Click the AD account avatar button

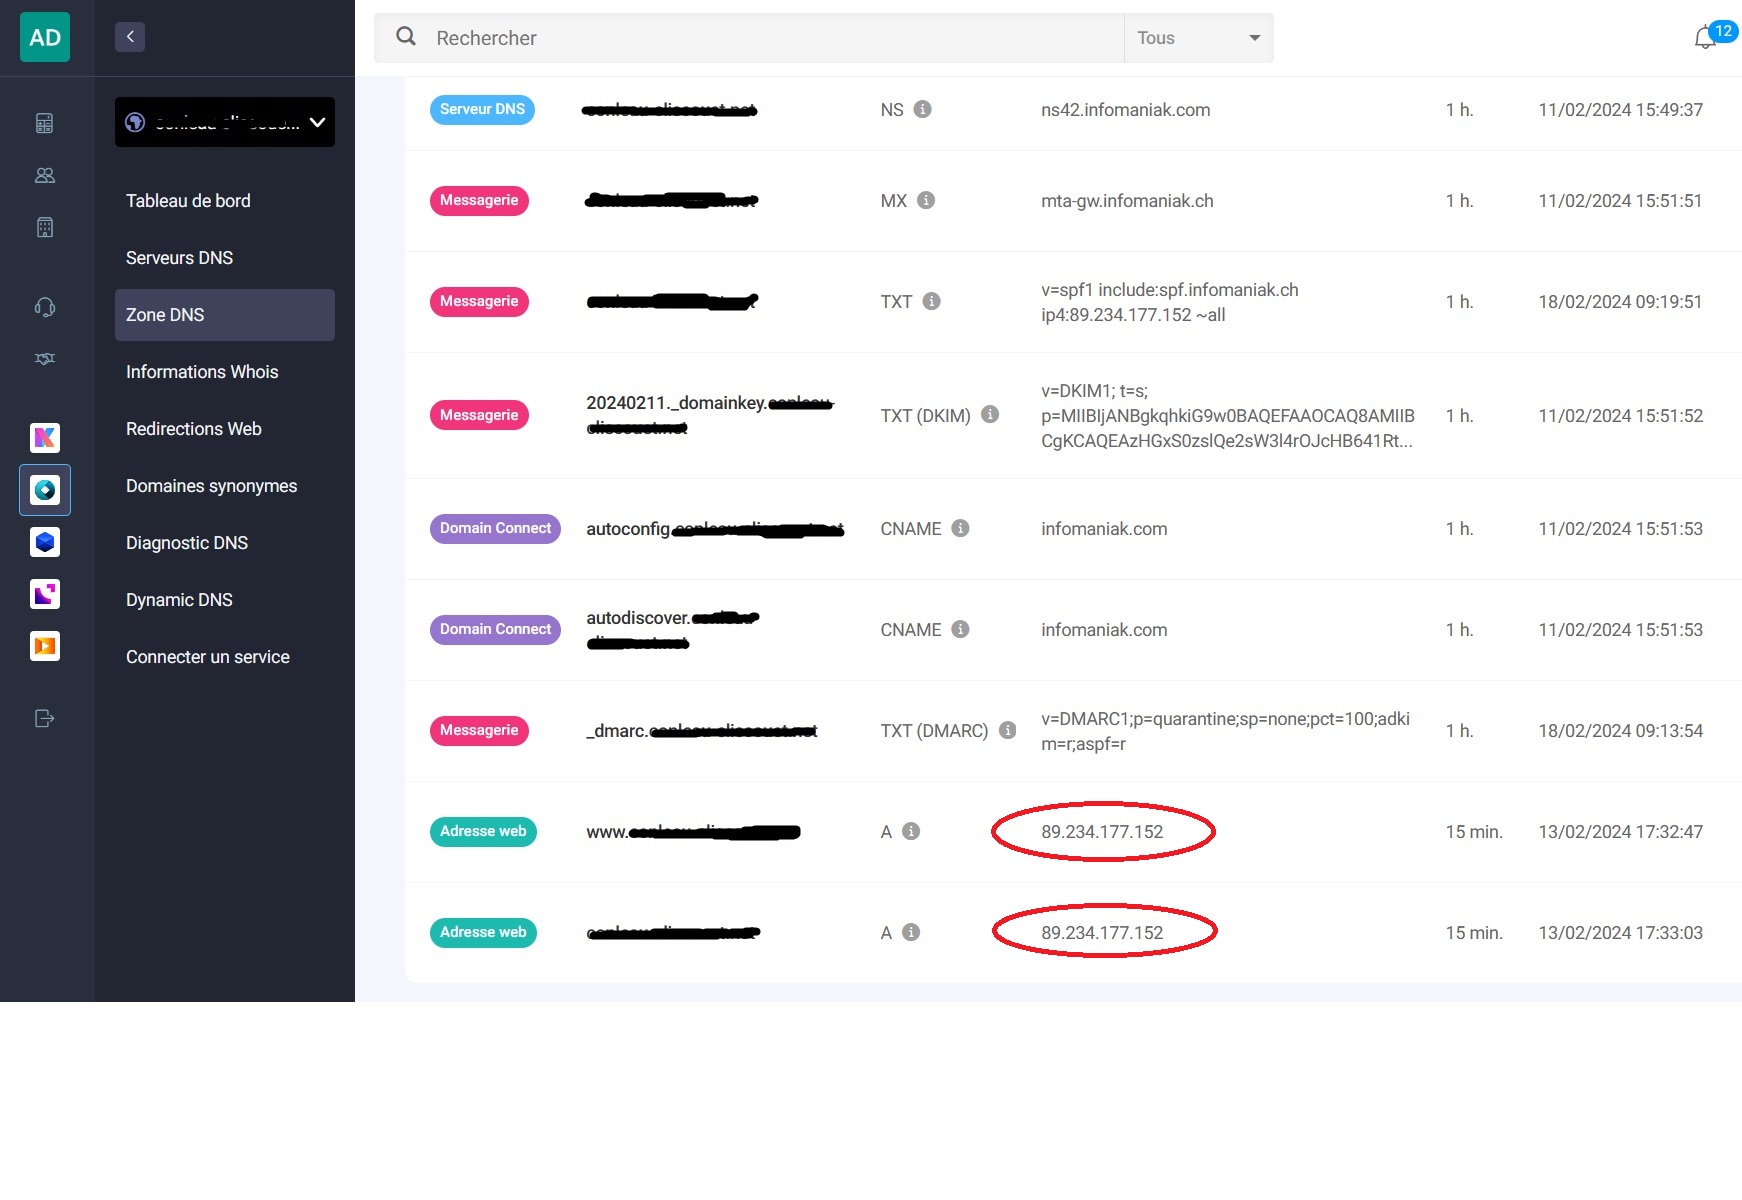point(45,38)
